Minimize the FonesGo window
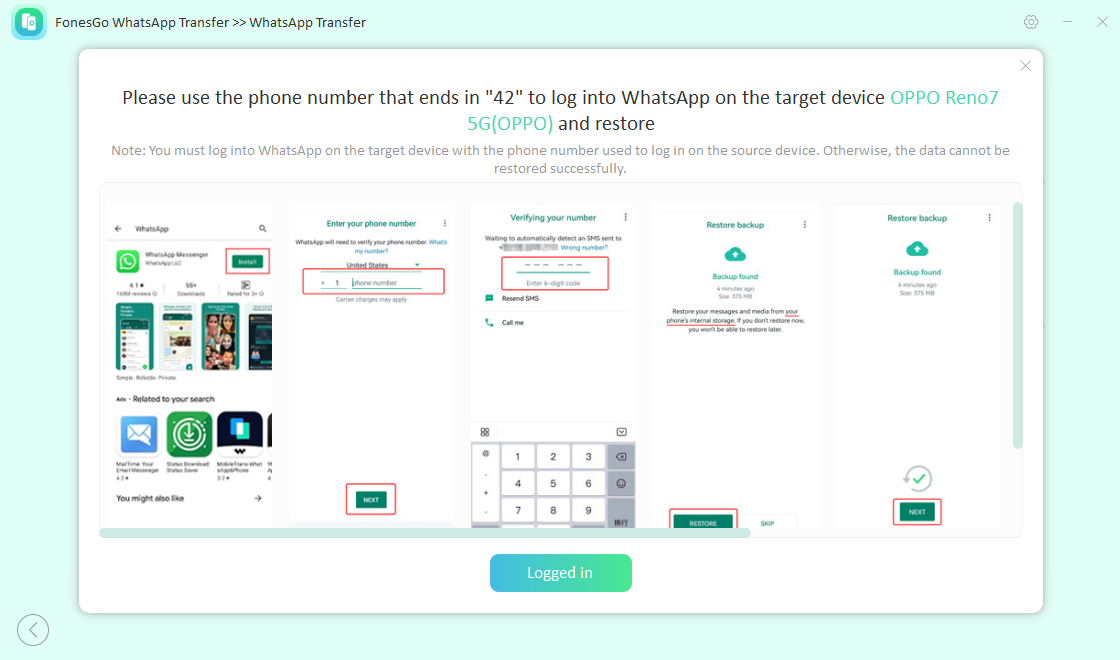Viewport: 1120px width, 660px height. click(x=1067, y=22)
